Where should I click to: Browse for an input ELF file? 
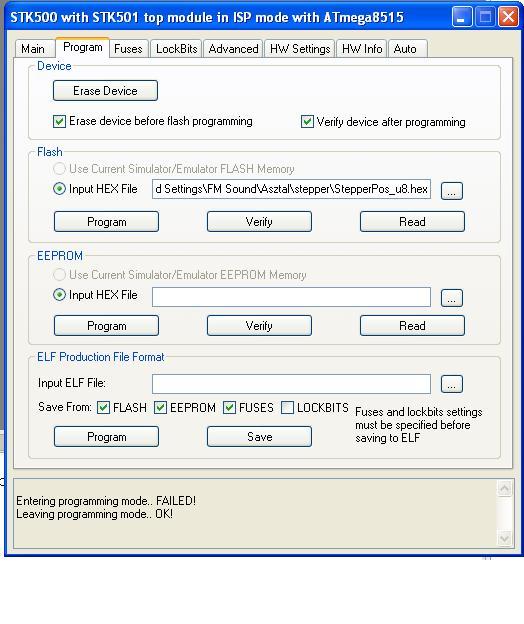point(452,384)
